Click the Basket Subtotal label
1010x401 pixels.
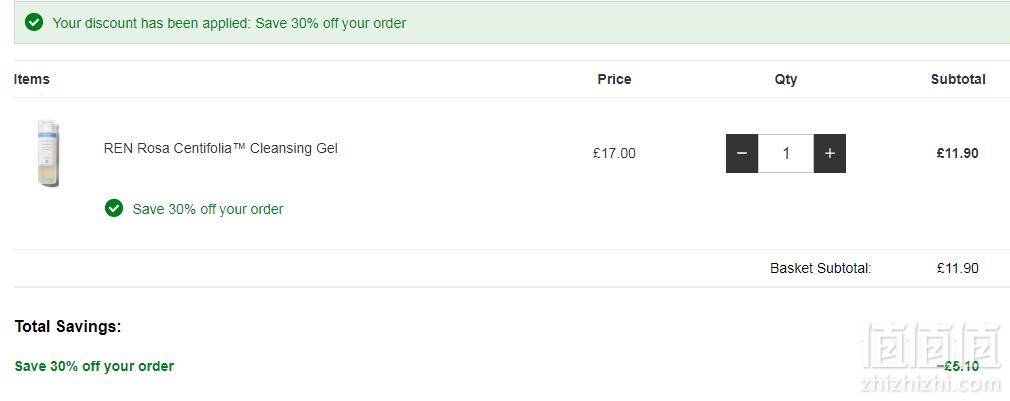pyautogui.click(x=821, y=268)
